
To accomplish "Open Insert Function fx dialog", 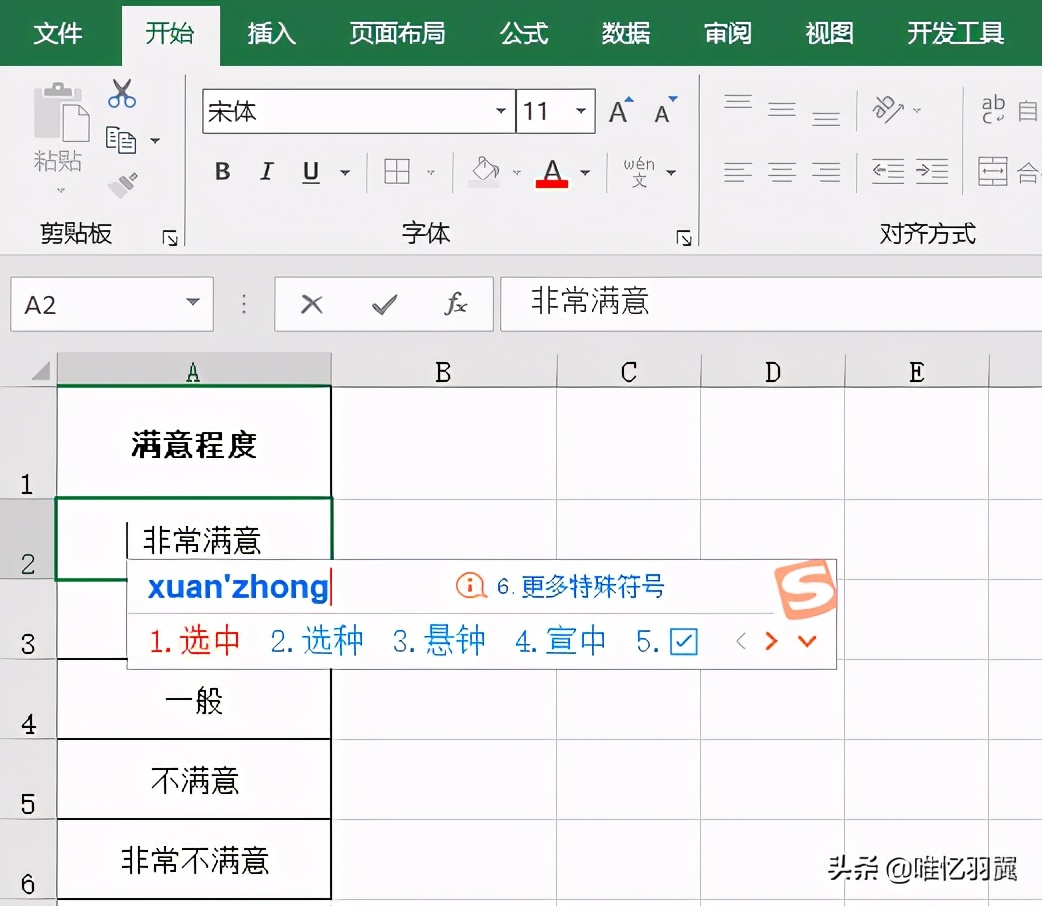I will (x=456, y=304).
